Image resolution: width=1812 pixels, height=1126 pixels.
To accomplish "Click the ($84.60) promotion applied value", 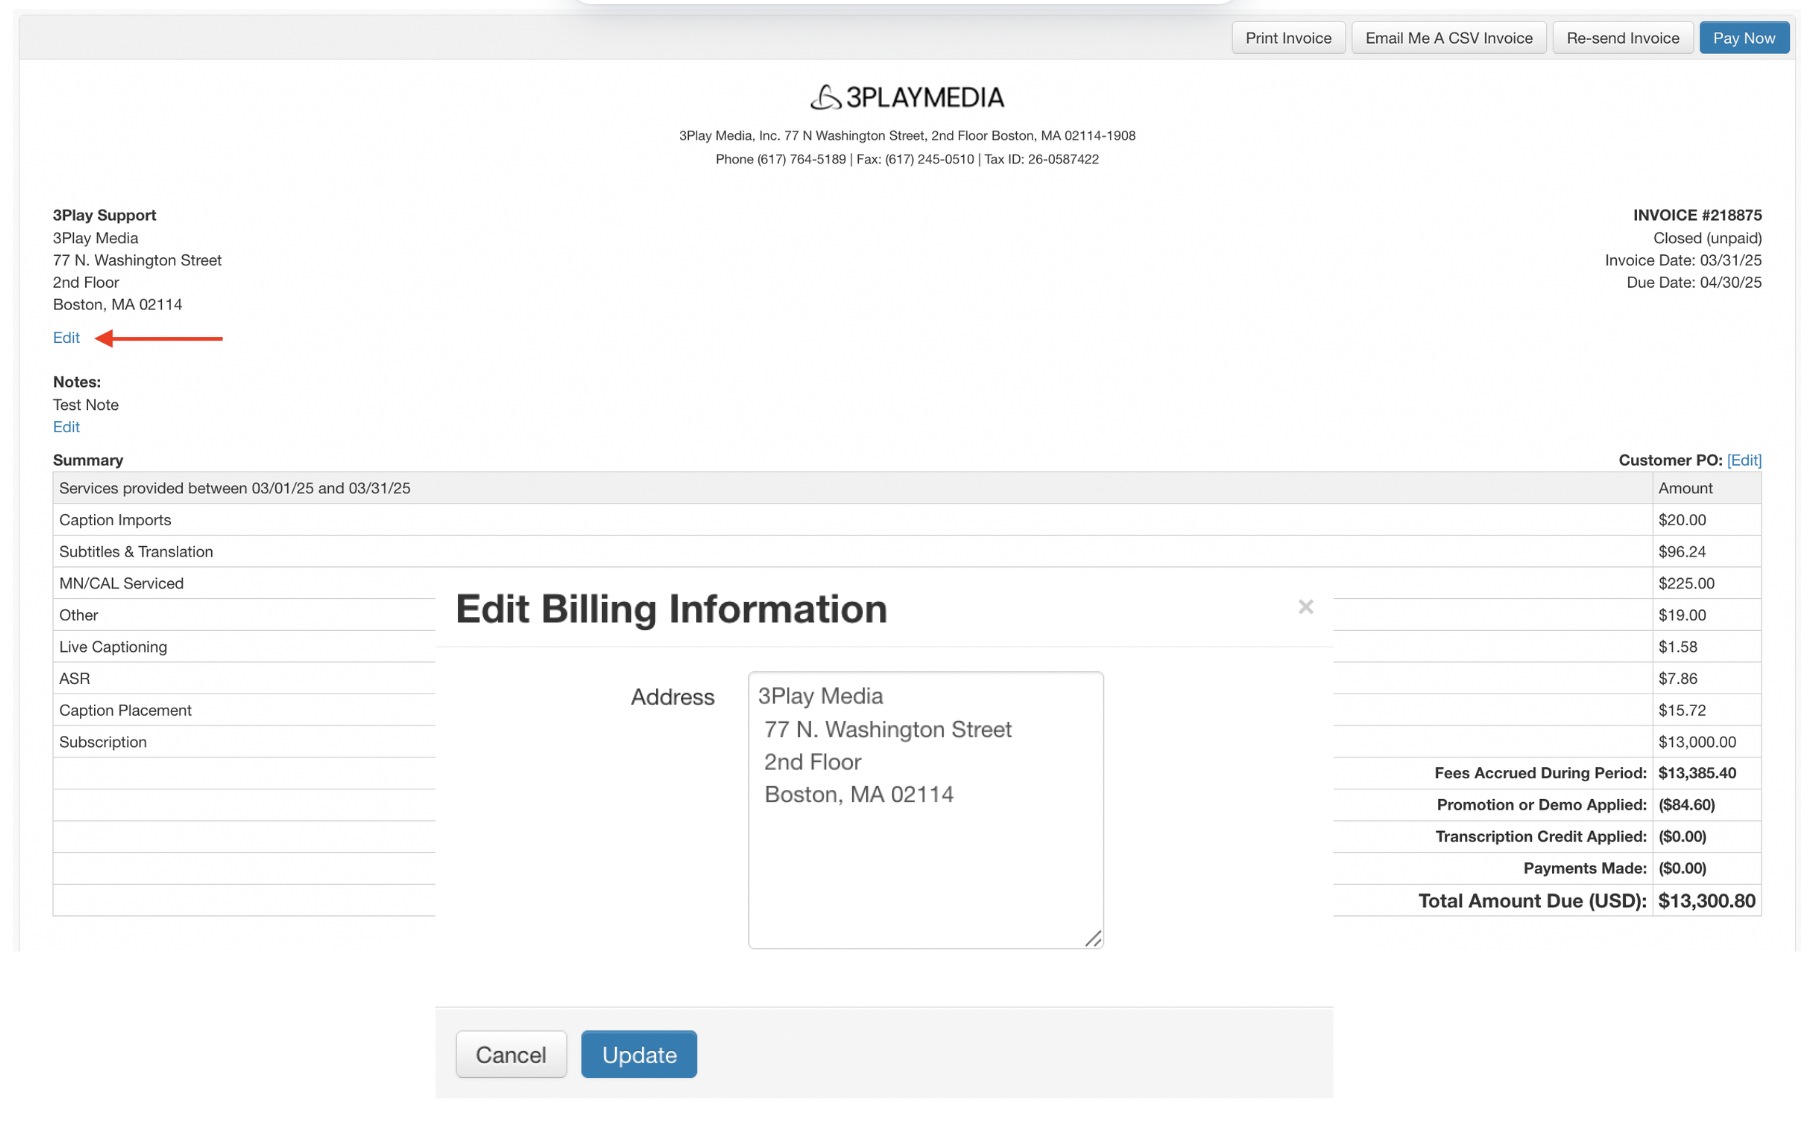I will pyautogui.click(x=1687, y=805).
